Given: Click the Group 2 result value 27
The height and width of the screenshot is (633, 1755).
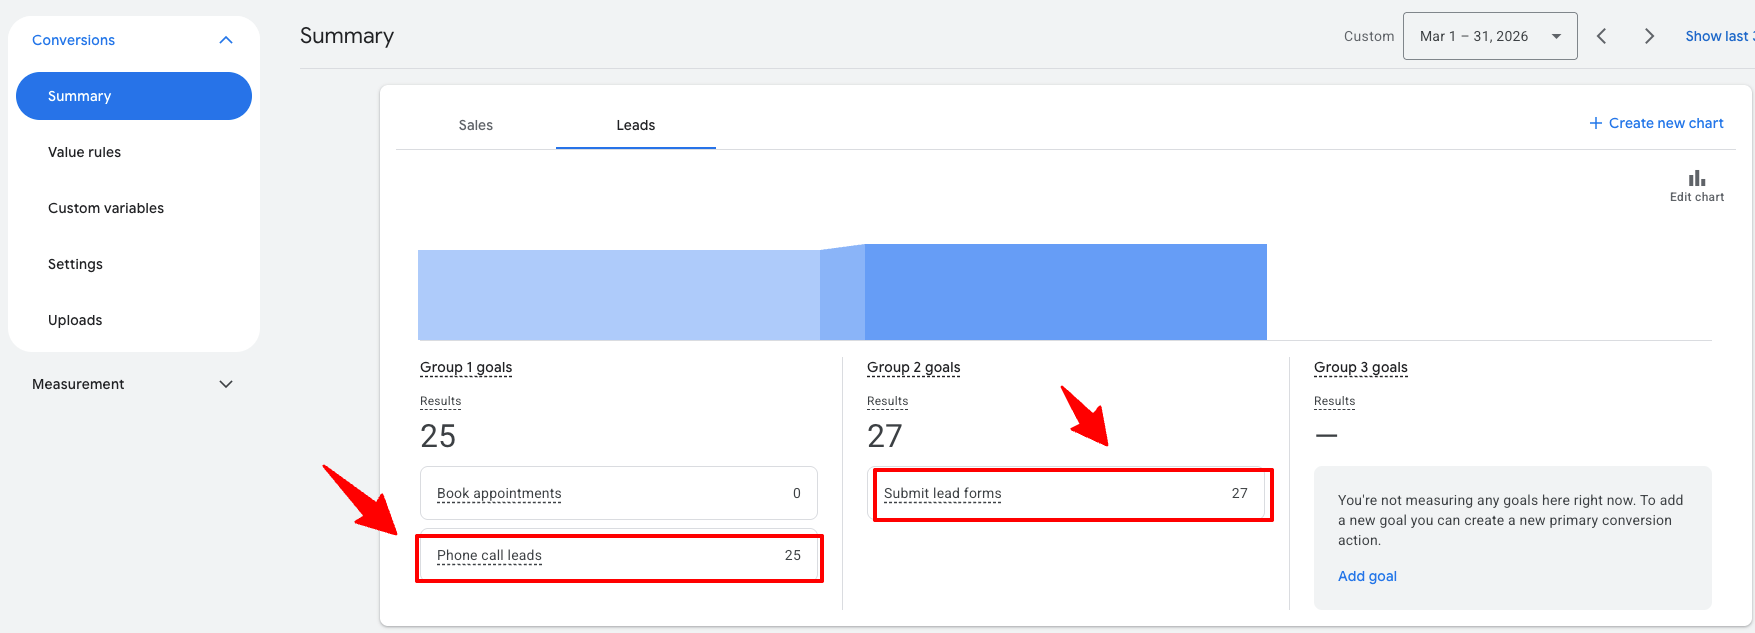Looking at the screenshot, I should [885, 436].
